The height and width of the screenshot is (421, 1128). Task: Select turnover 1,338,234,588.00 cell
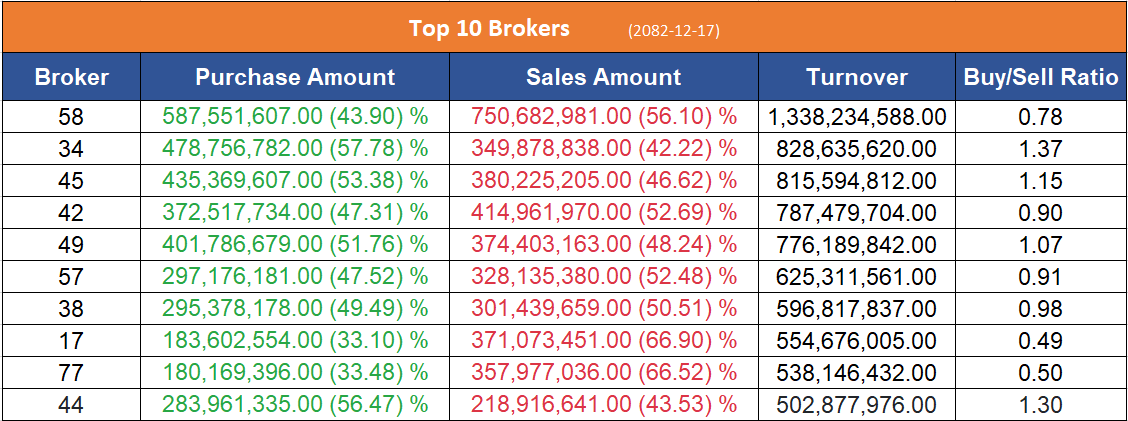click(857, 117)
